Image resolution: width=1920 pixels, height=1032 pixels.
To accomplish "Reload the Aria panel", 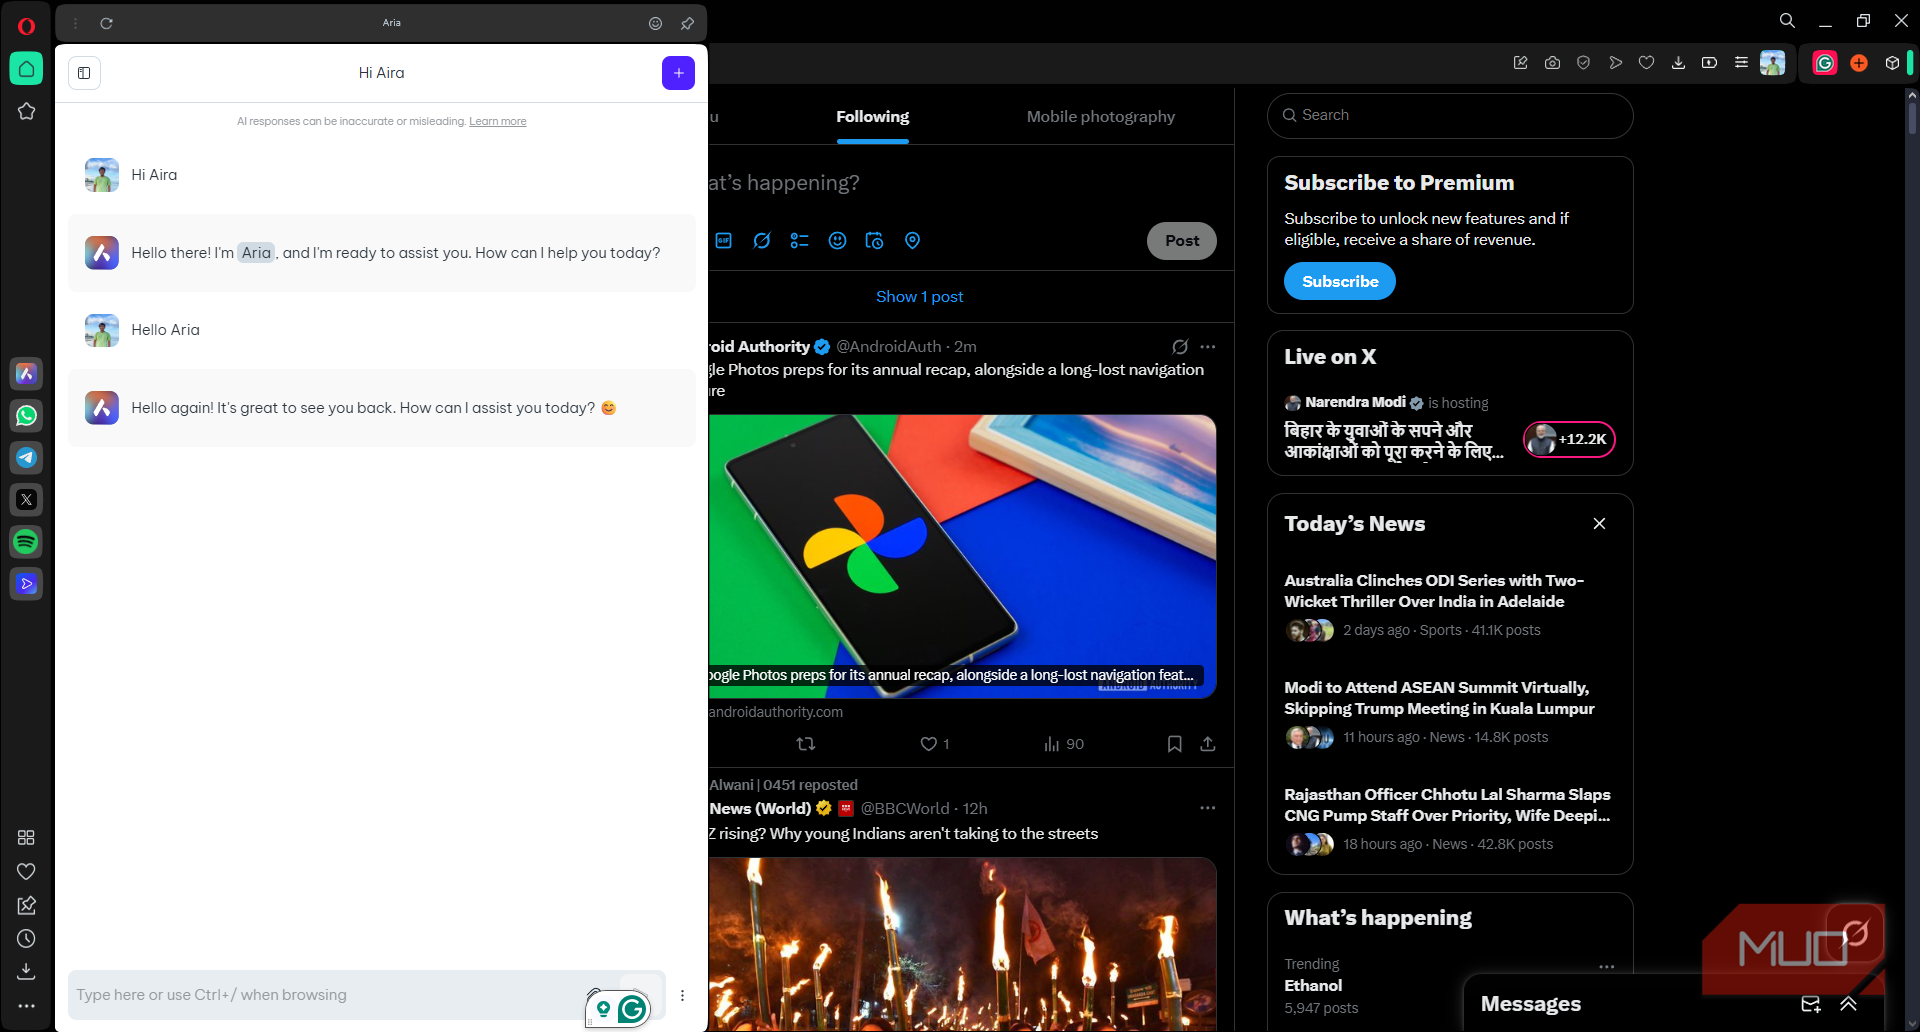I will coord(106,23).
